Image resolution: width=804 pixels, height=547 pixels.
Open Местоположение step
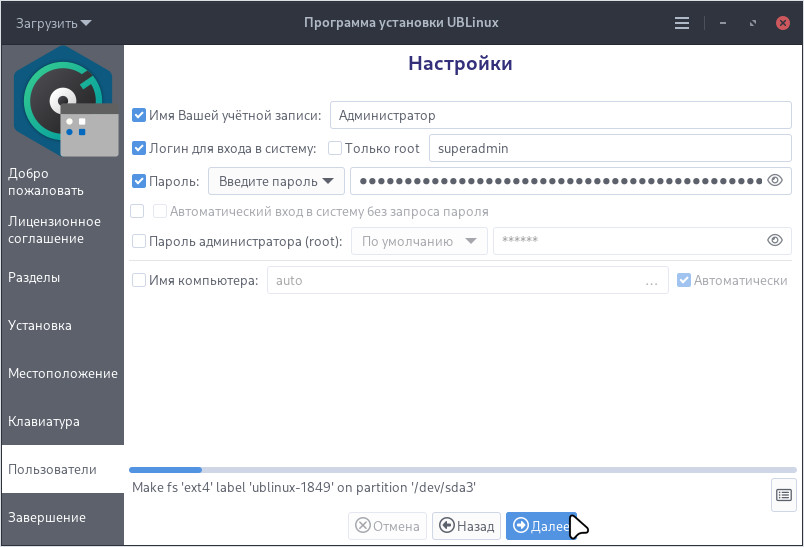(x=62, y=373)
